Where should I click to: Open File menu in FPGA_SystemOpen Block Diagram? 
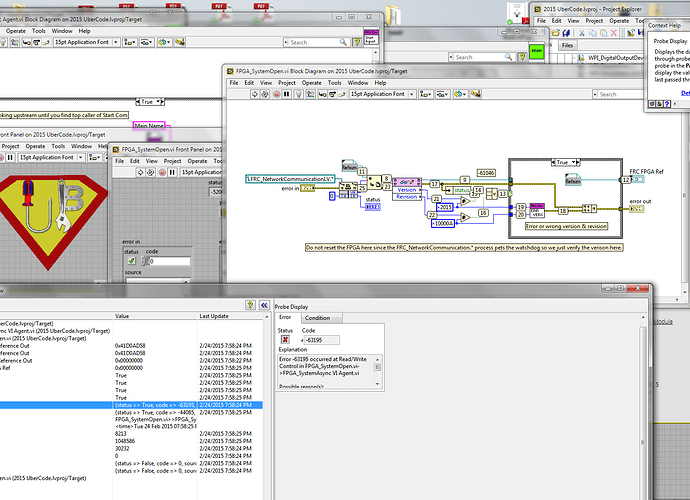tap(234, 83)
